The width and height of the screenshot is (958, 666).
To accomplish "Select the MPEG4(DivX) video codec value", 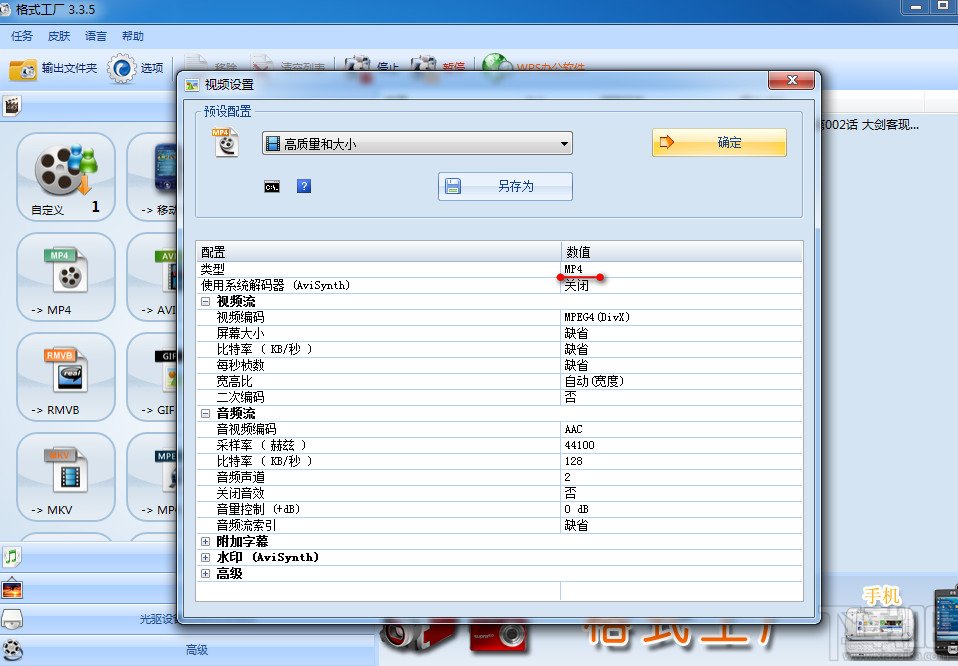I will (x=681, y=317).
